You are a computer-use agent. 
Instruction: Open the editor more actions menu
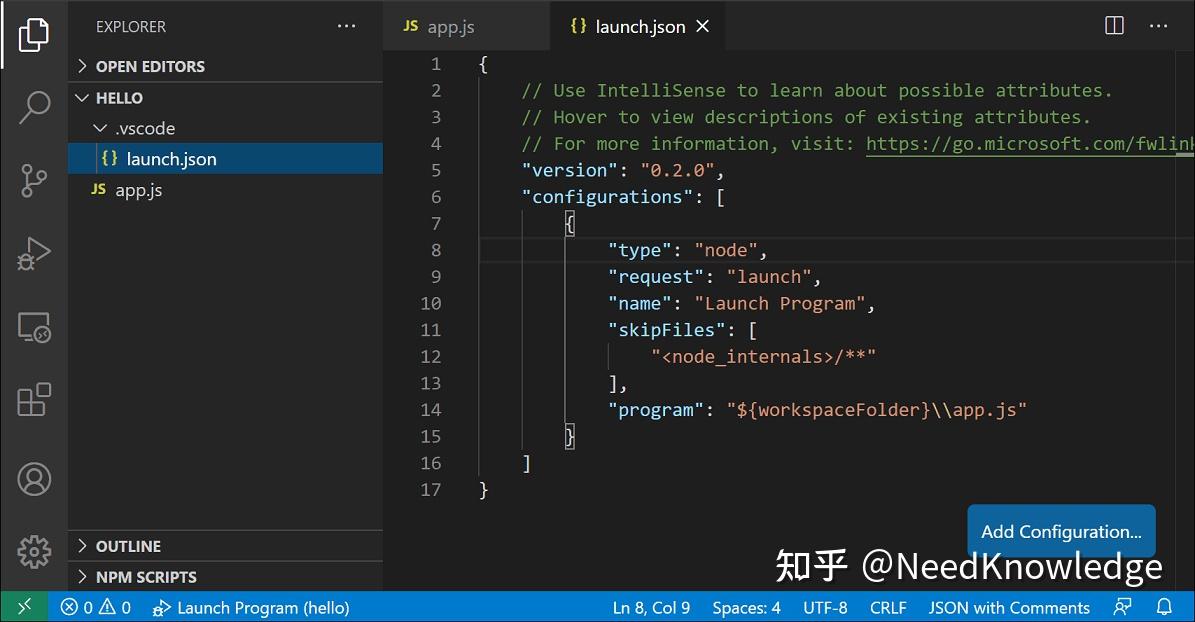coord(1158,26)
